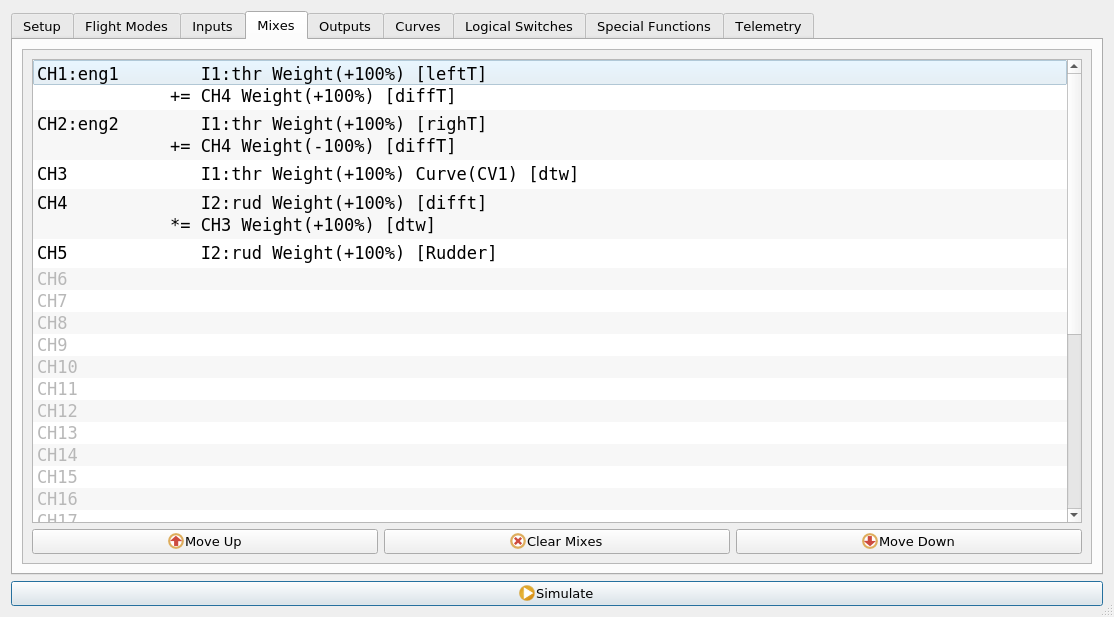Viewport: 1114px width, 617px height.
Task: Click the scrollbar up arrow in the mixes list
Action: point(1074,67)
